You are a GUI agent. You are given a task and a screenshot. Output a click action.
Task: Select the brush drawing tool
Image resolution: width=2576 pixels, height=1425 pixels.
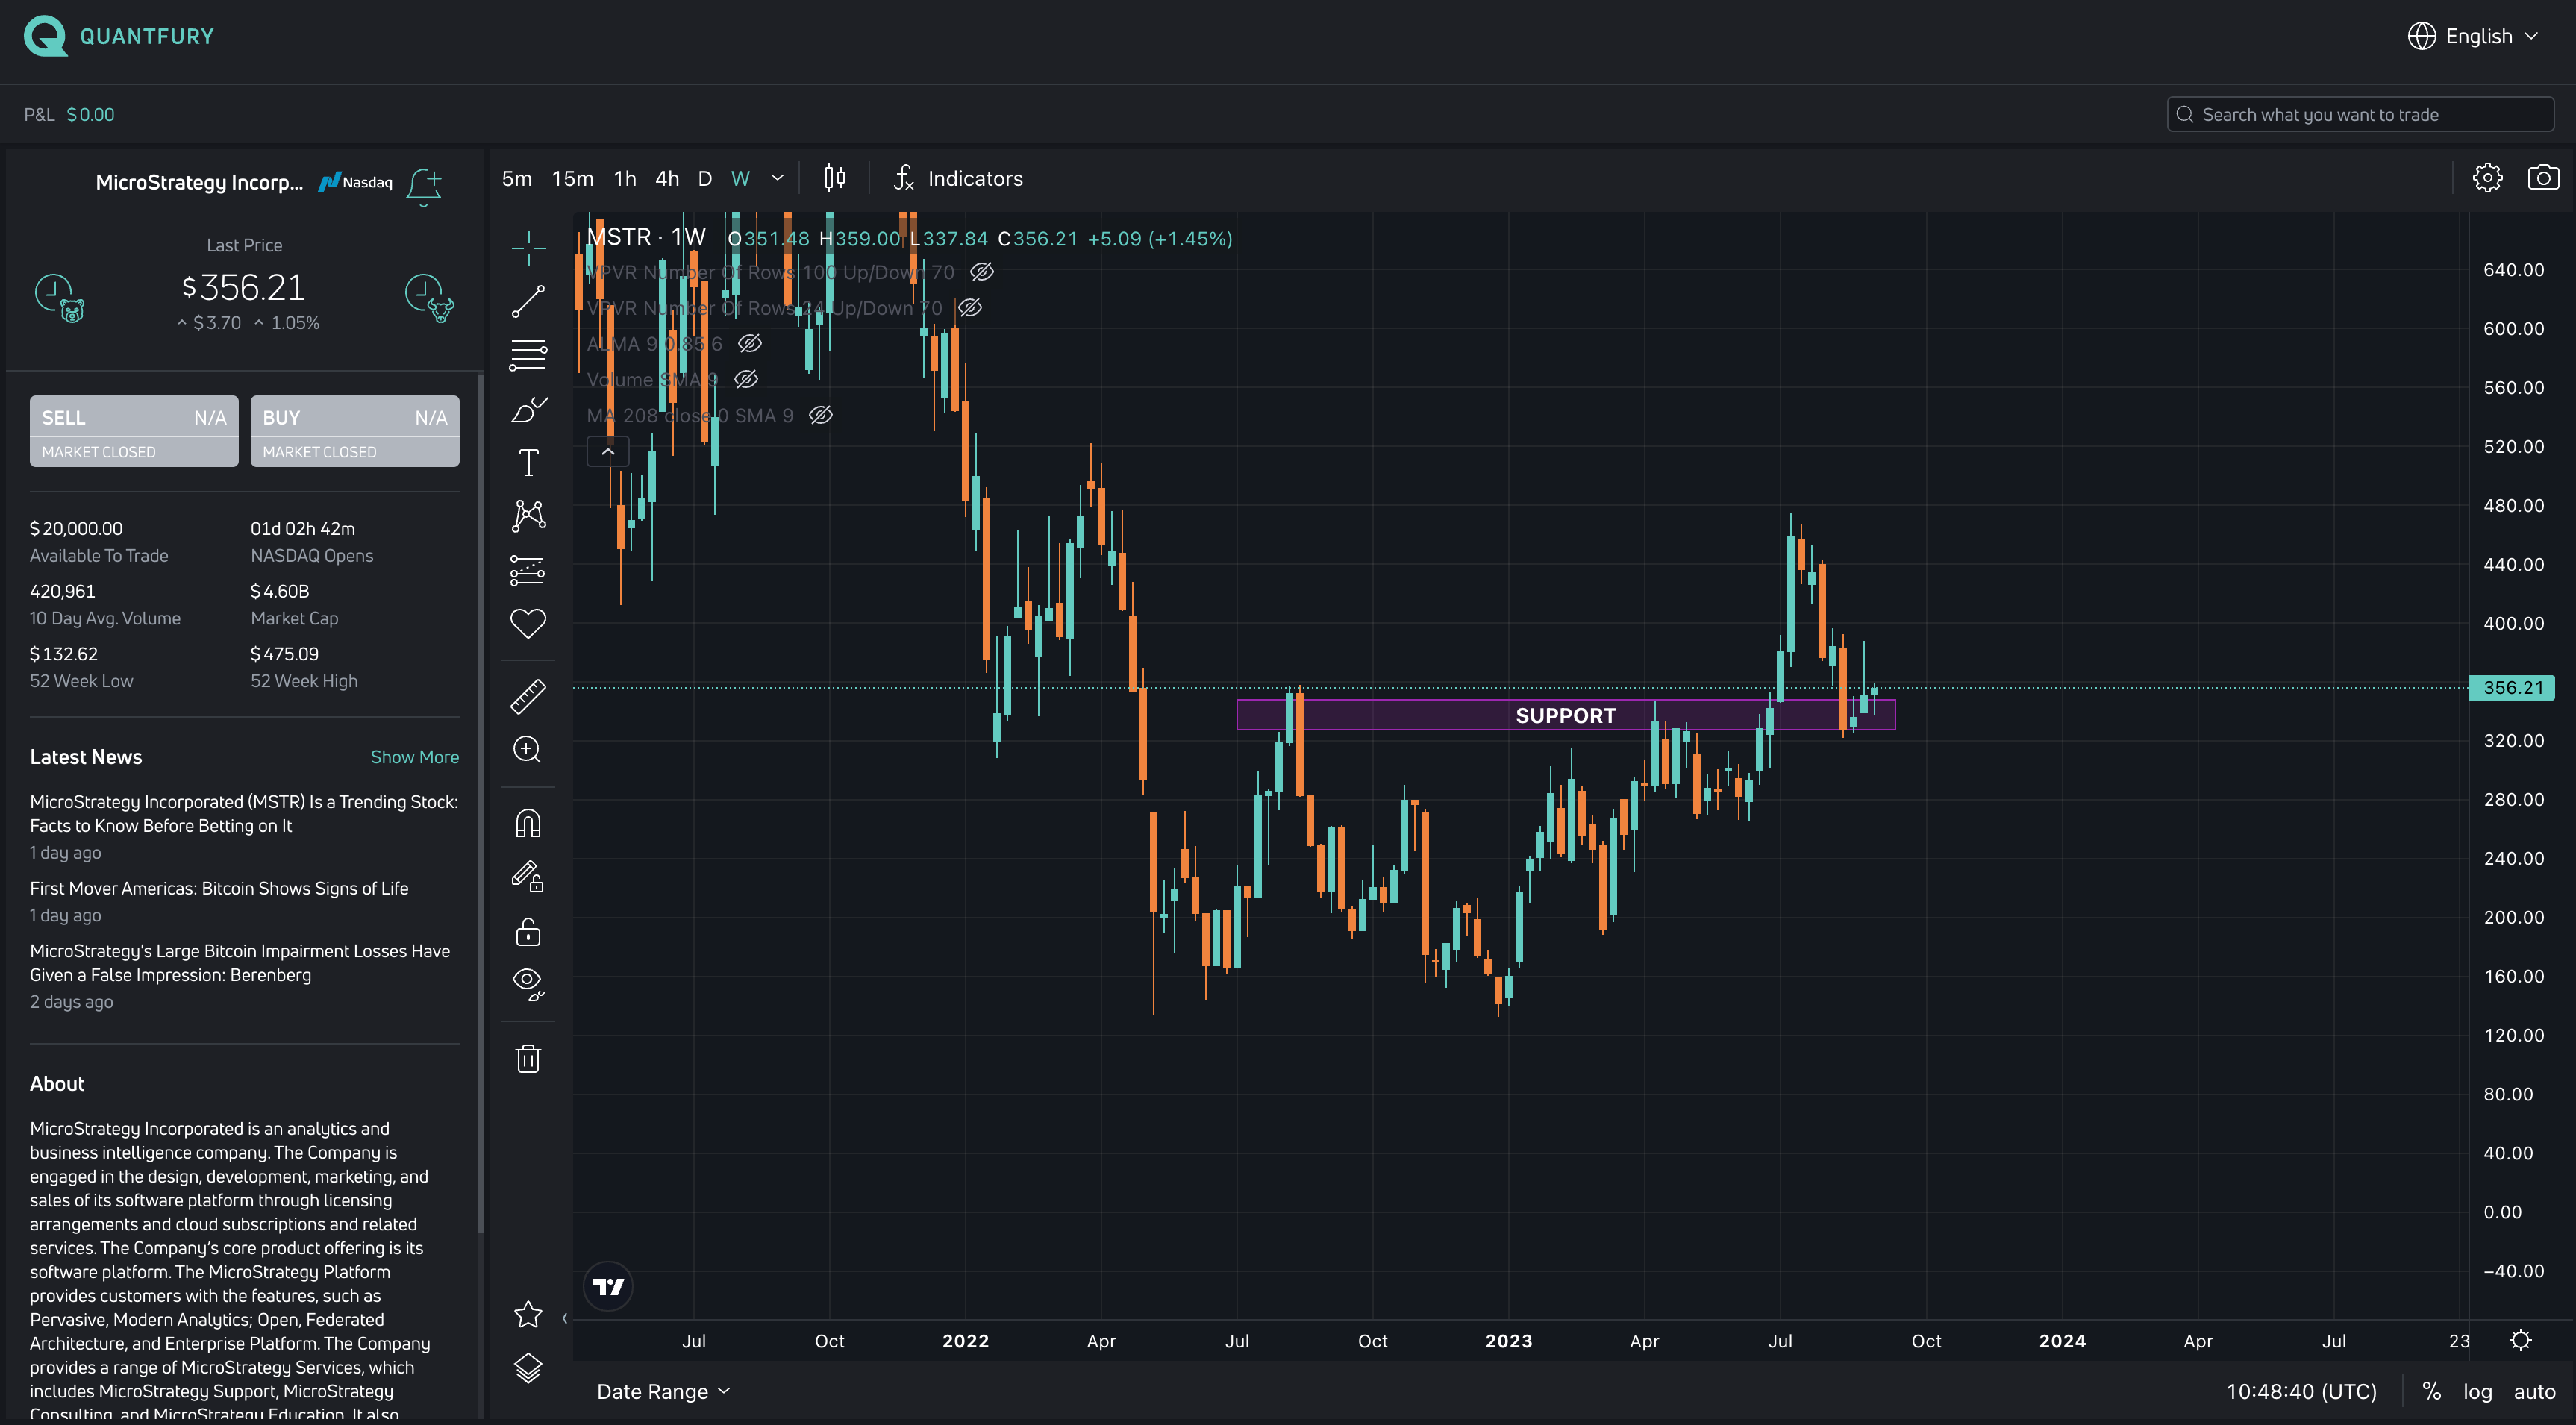(528, 409)
